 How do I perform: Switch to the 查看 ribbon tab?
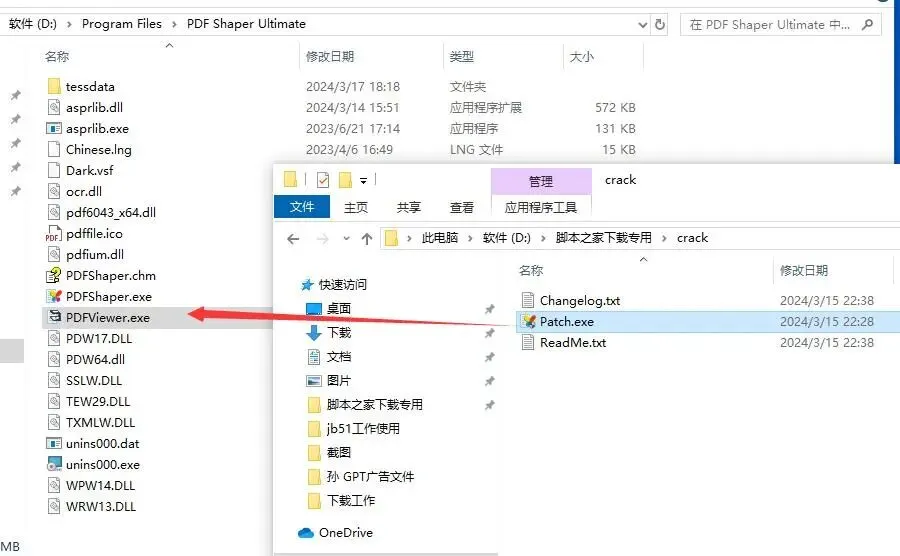(461, 207)
